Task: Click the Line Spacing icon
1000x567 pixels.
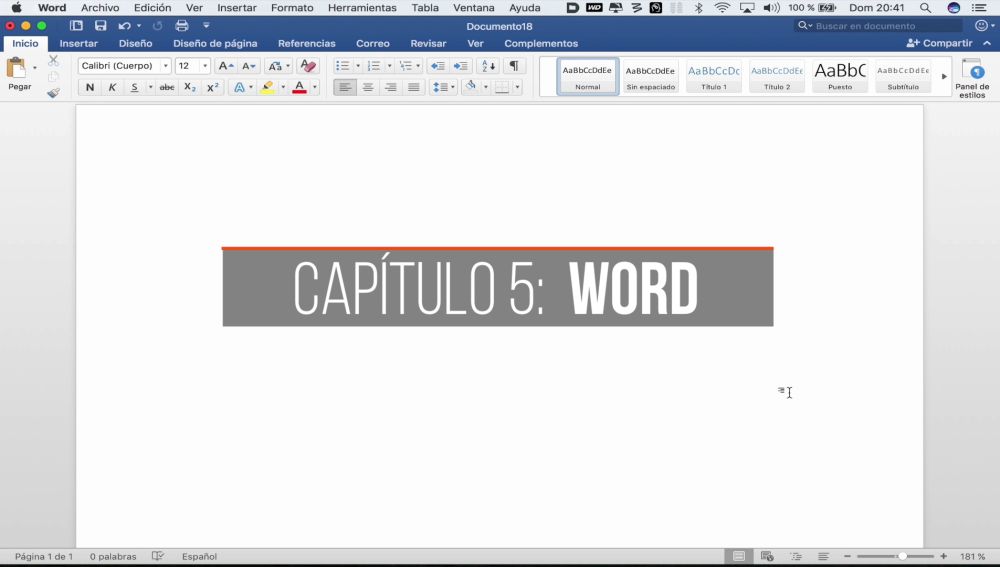Action: tap(440, 87)
